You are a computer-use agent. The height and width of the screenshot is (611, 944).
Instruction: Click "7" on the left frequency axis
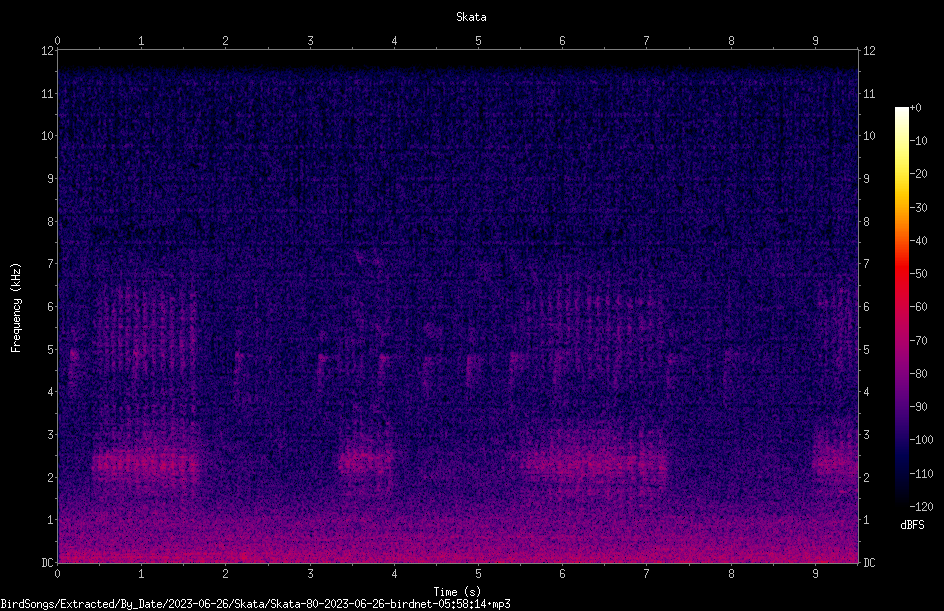(x=51, y=264)
